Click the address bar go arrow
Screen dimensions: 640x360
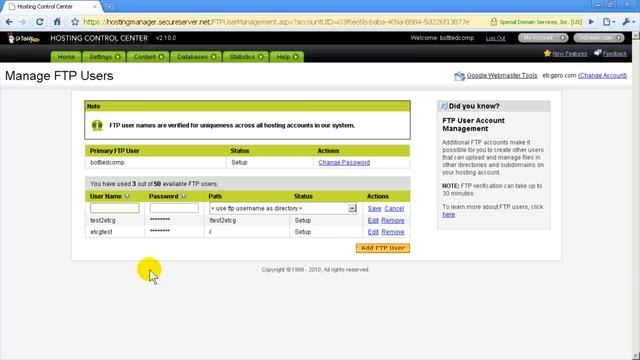591,22
